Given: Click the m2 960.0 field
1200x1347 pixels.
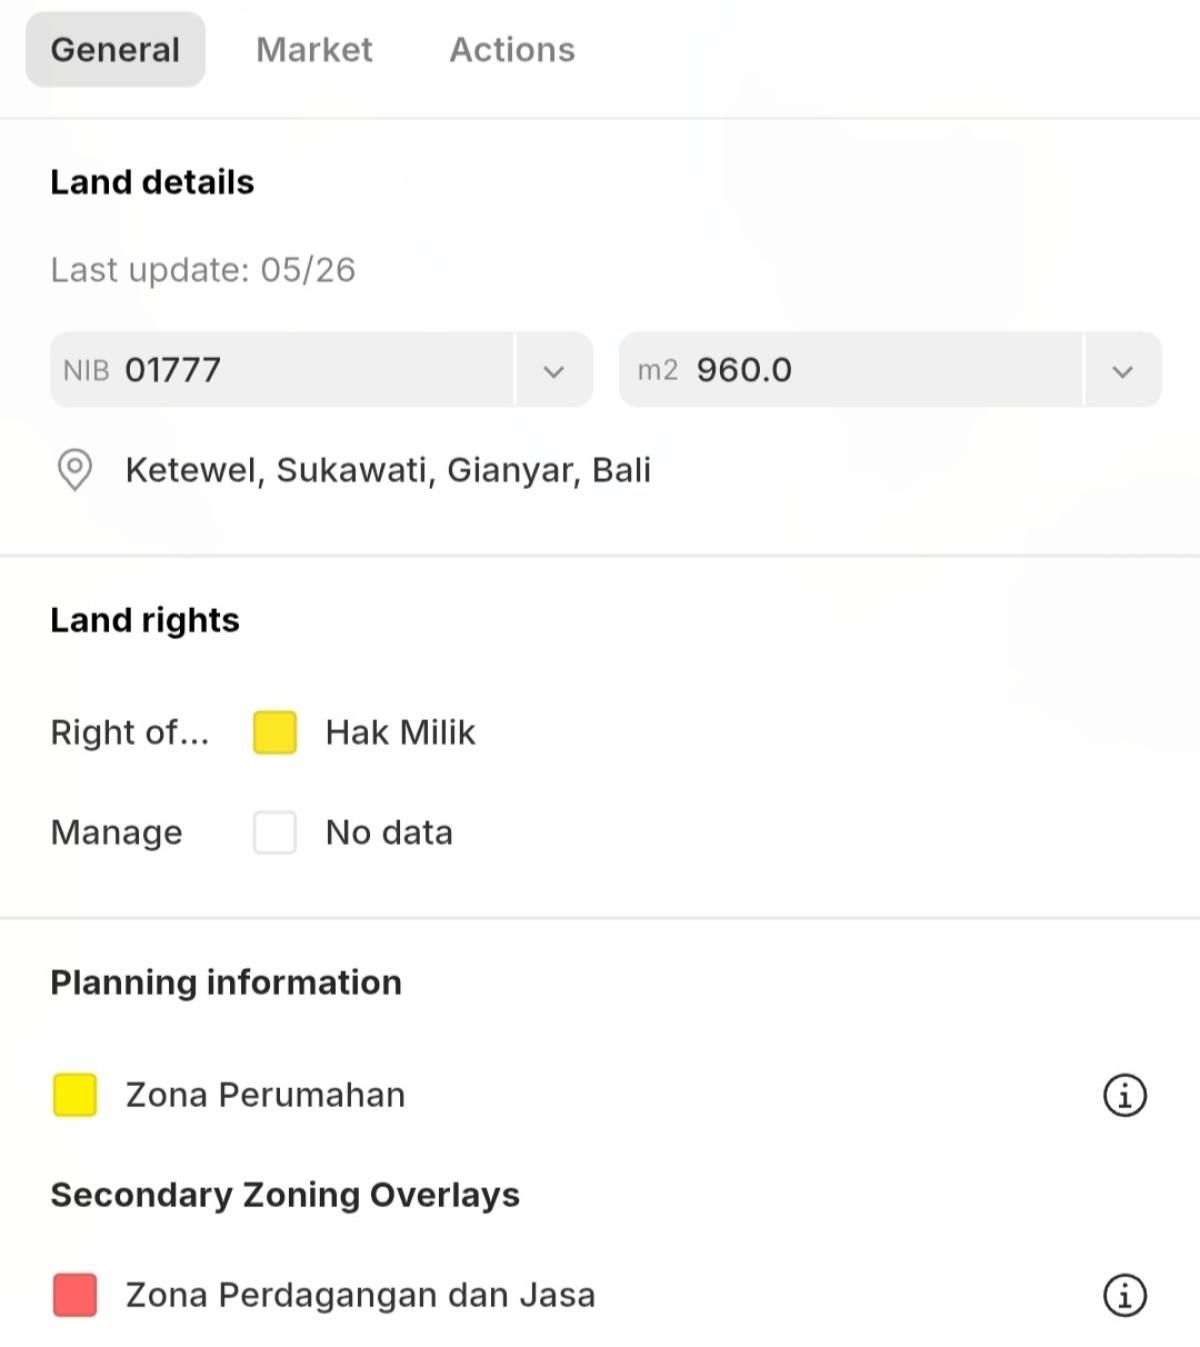Looking at the screenshot, I should [851, 370].
